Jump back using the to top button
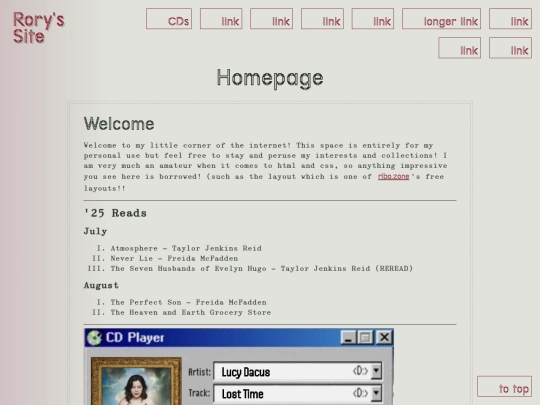540x405 pixels. (504, 386)
